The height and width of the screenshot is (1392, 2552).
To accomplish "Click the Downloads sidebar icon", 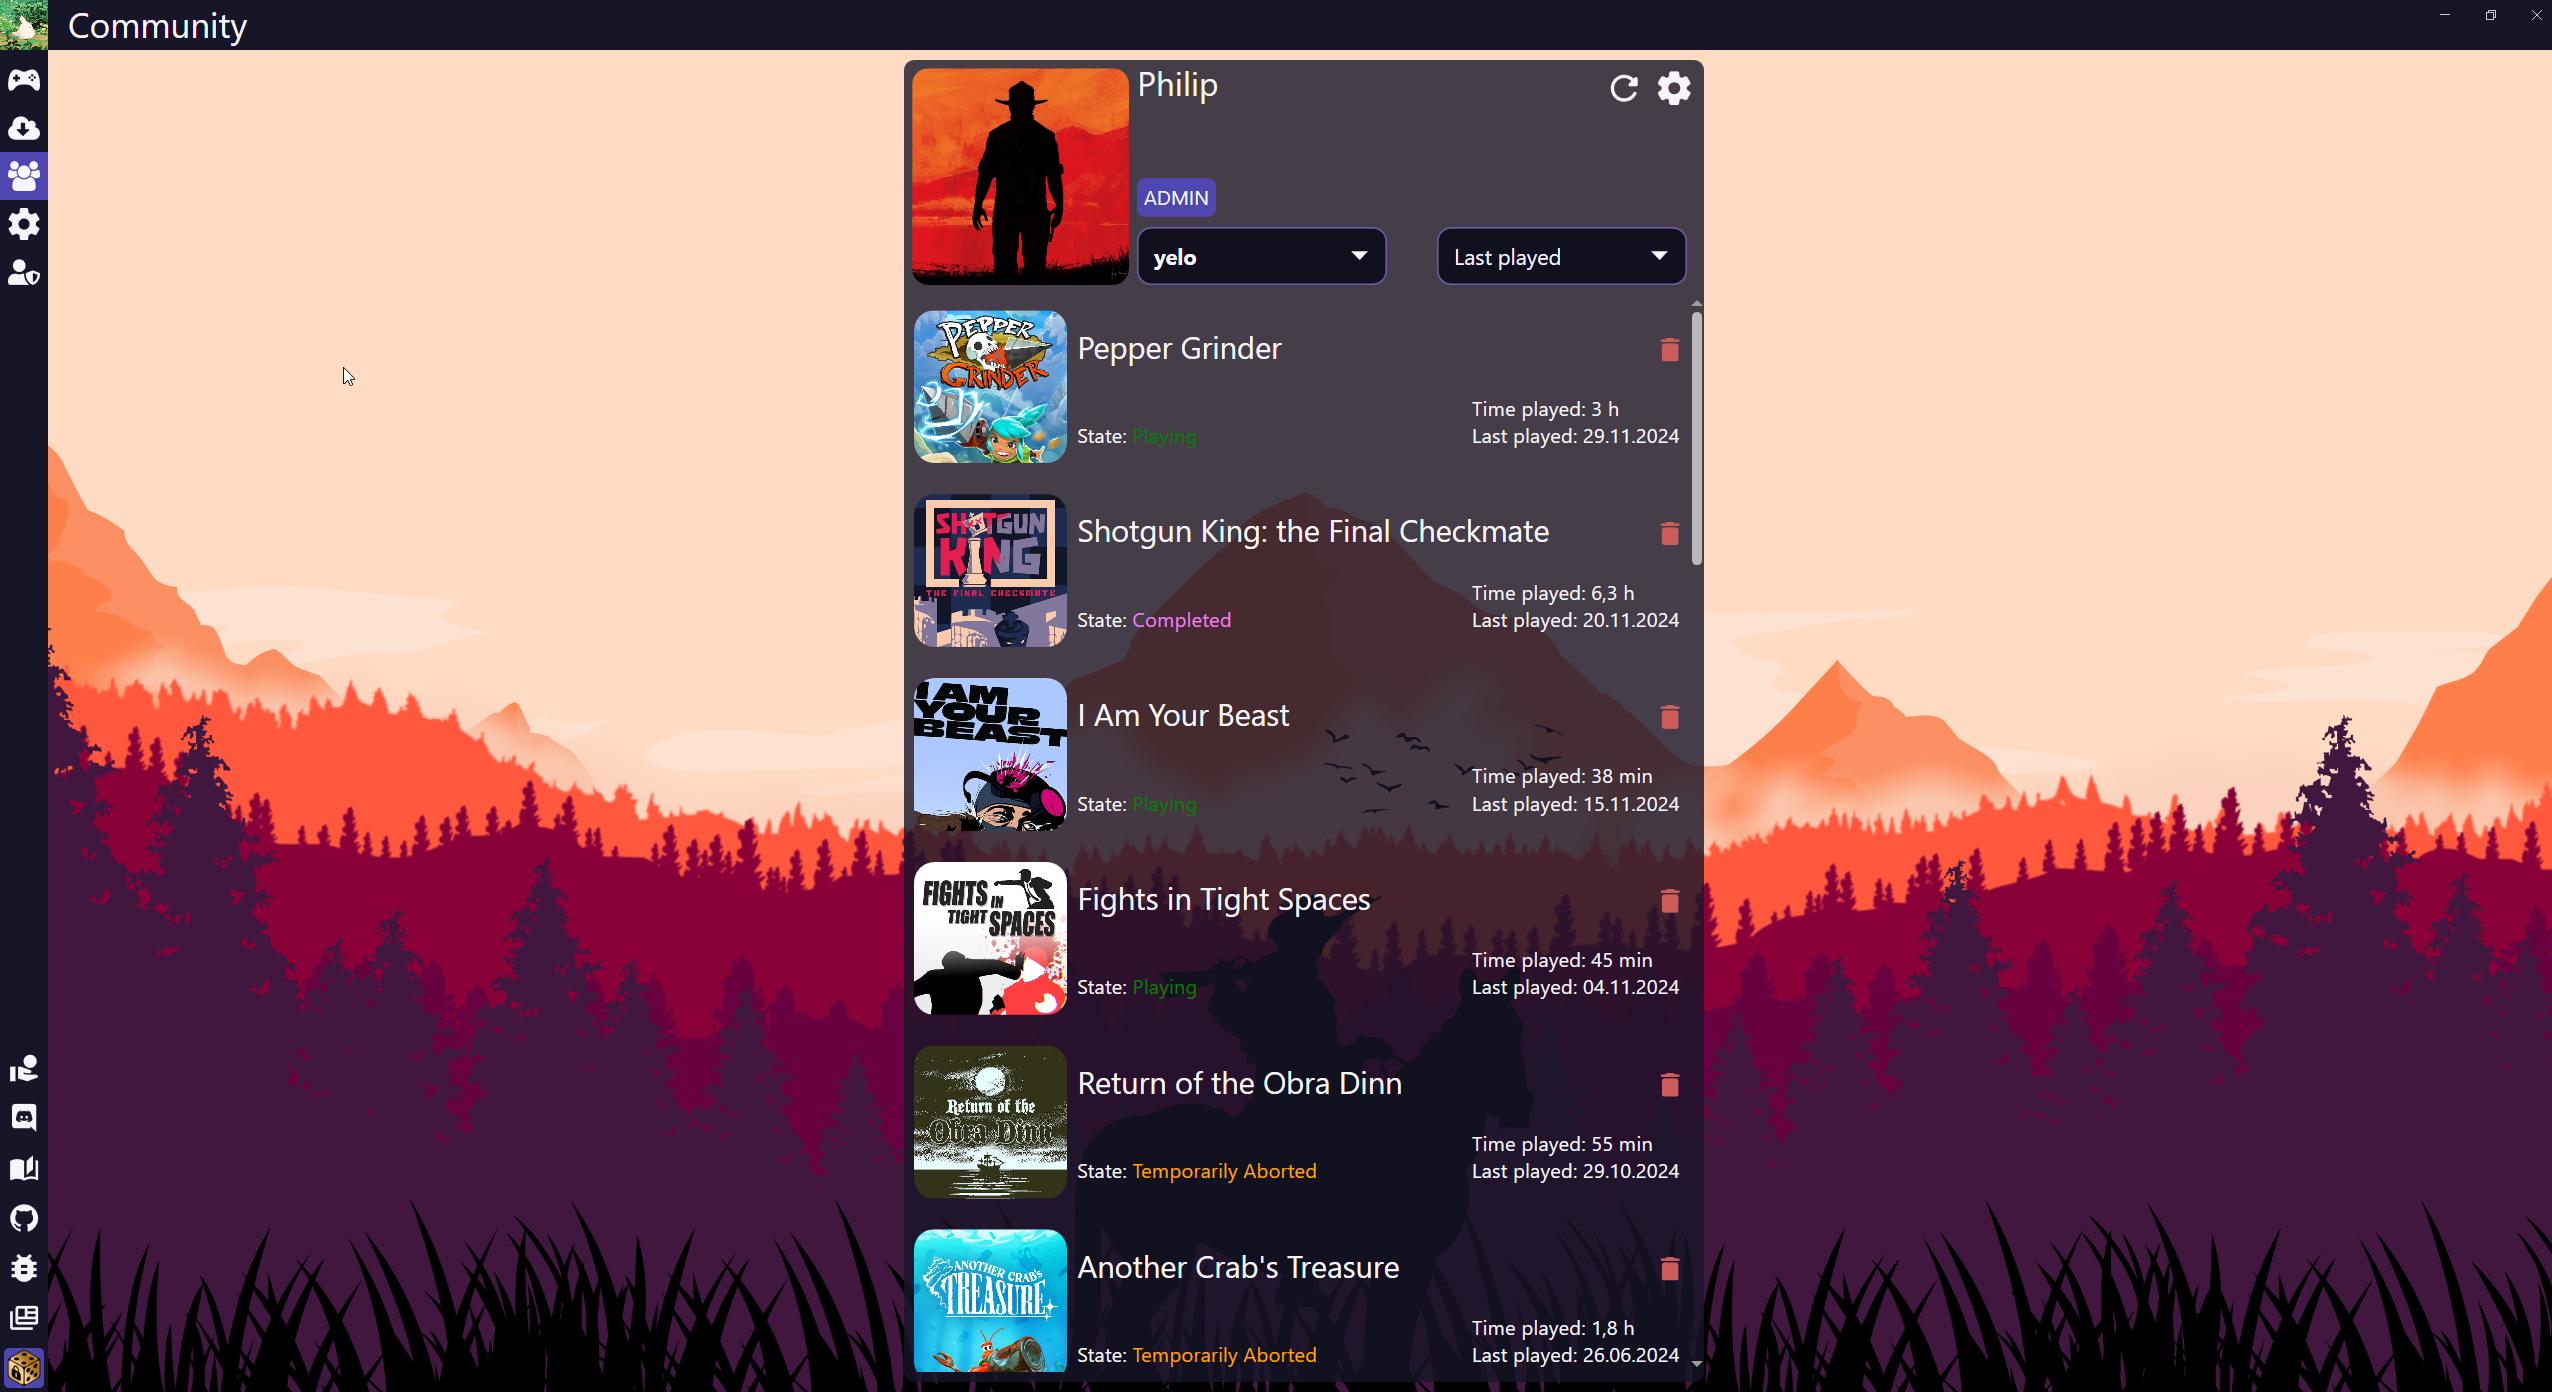I will (24, 127).
